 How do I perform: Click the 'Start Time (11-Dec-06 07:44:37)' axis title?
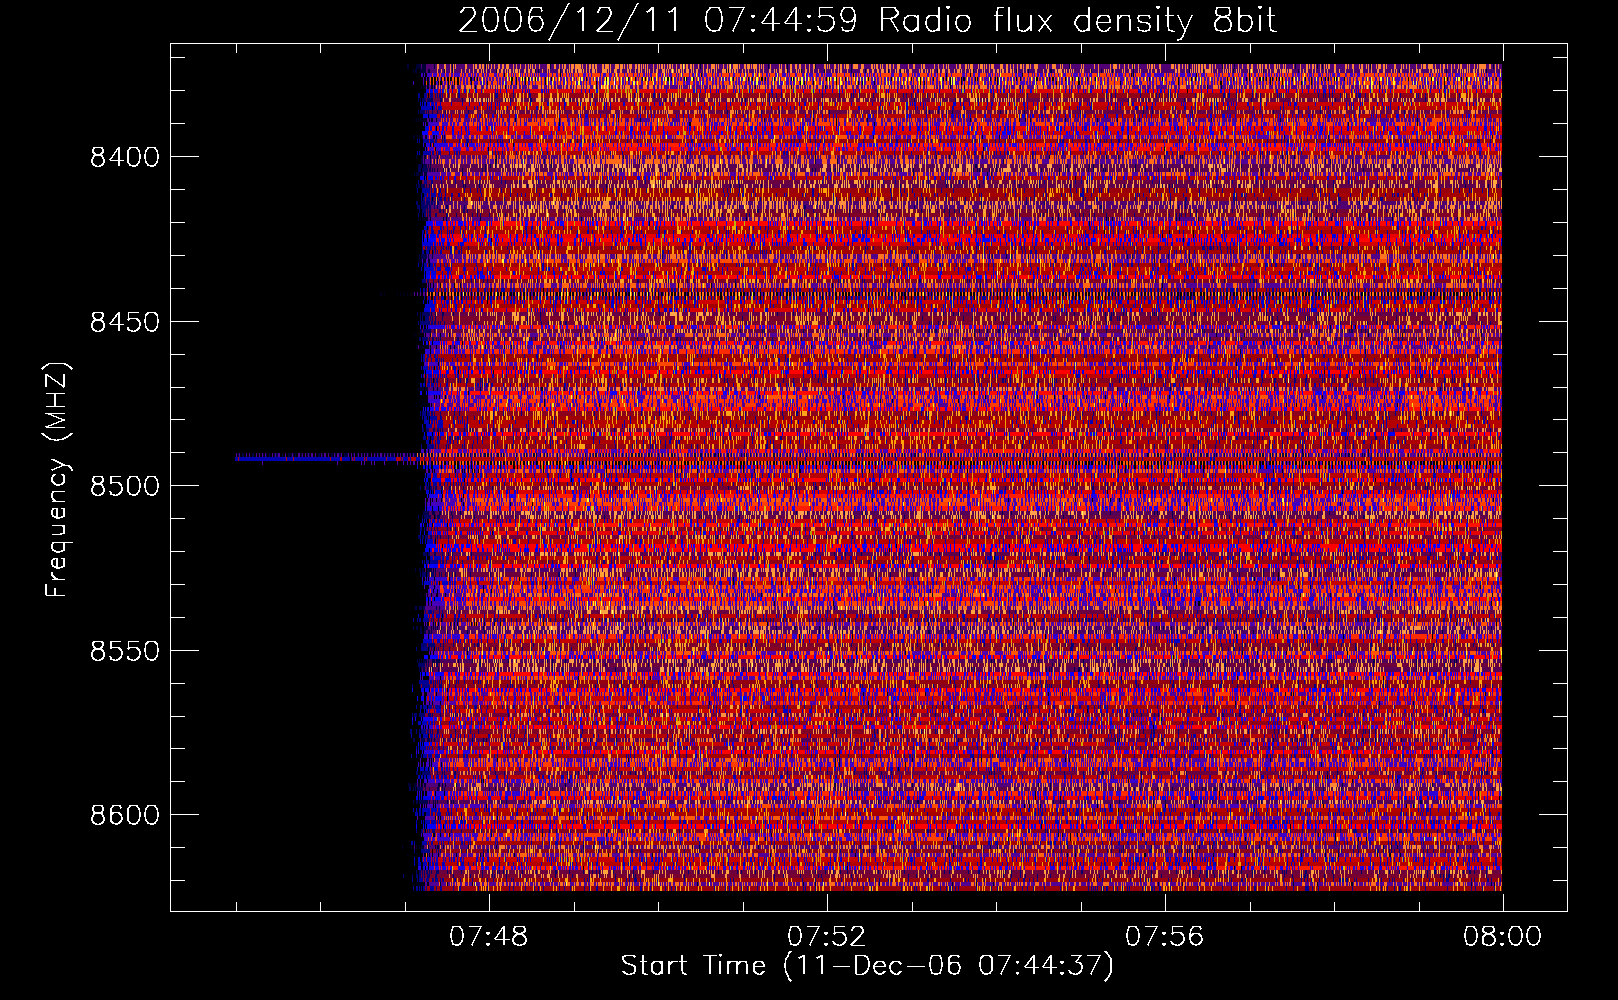867,966
